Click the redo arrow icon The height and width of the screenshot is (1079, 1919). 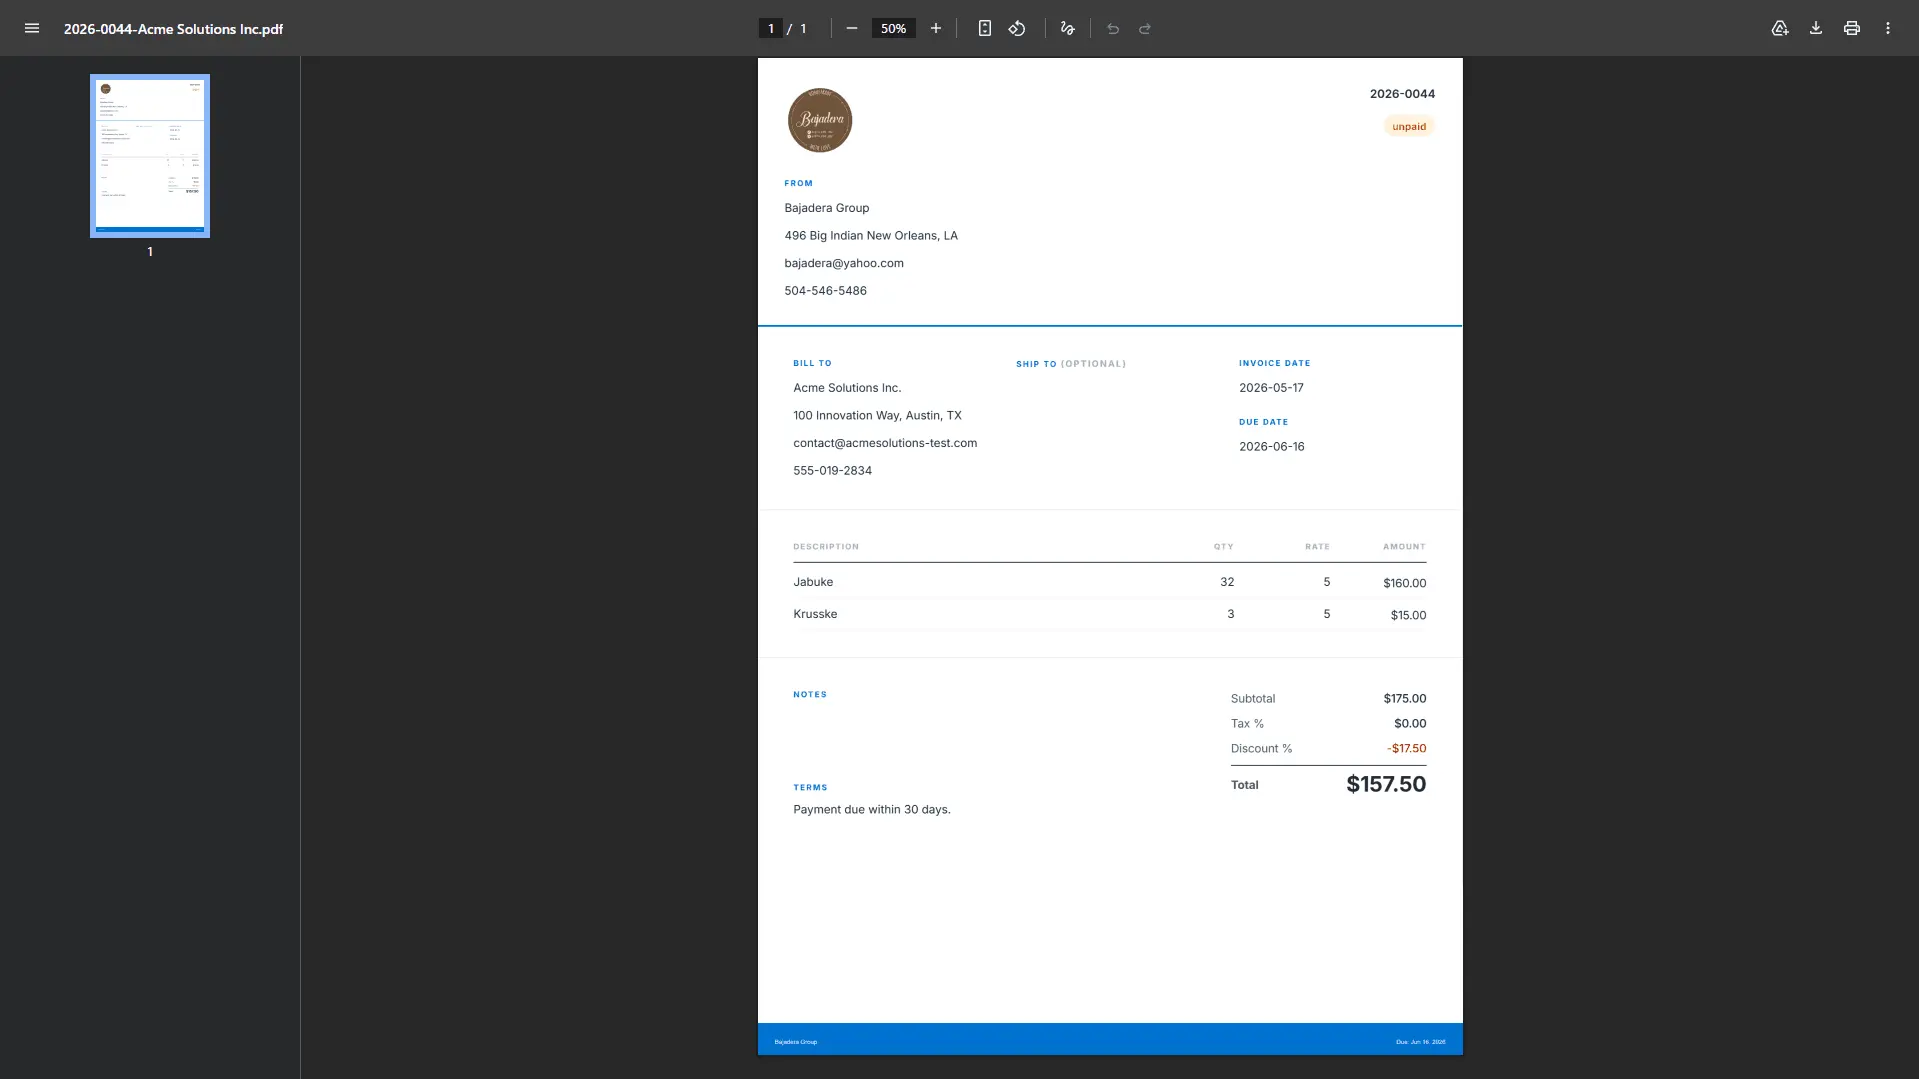pyautogui.click(x=1145, y=28)
